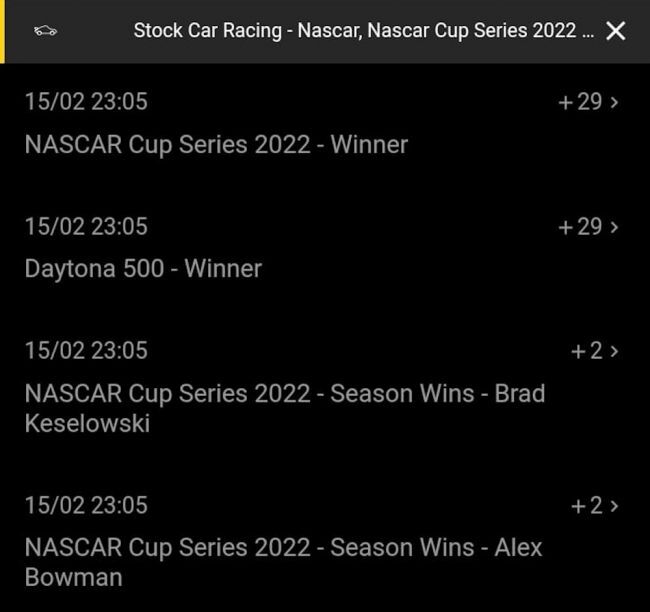Expand chevron for Alex Bowman Season Wins
Viewport: 650px width, 612px height.
point(614,506)
